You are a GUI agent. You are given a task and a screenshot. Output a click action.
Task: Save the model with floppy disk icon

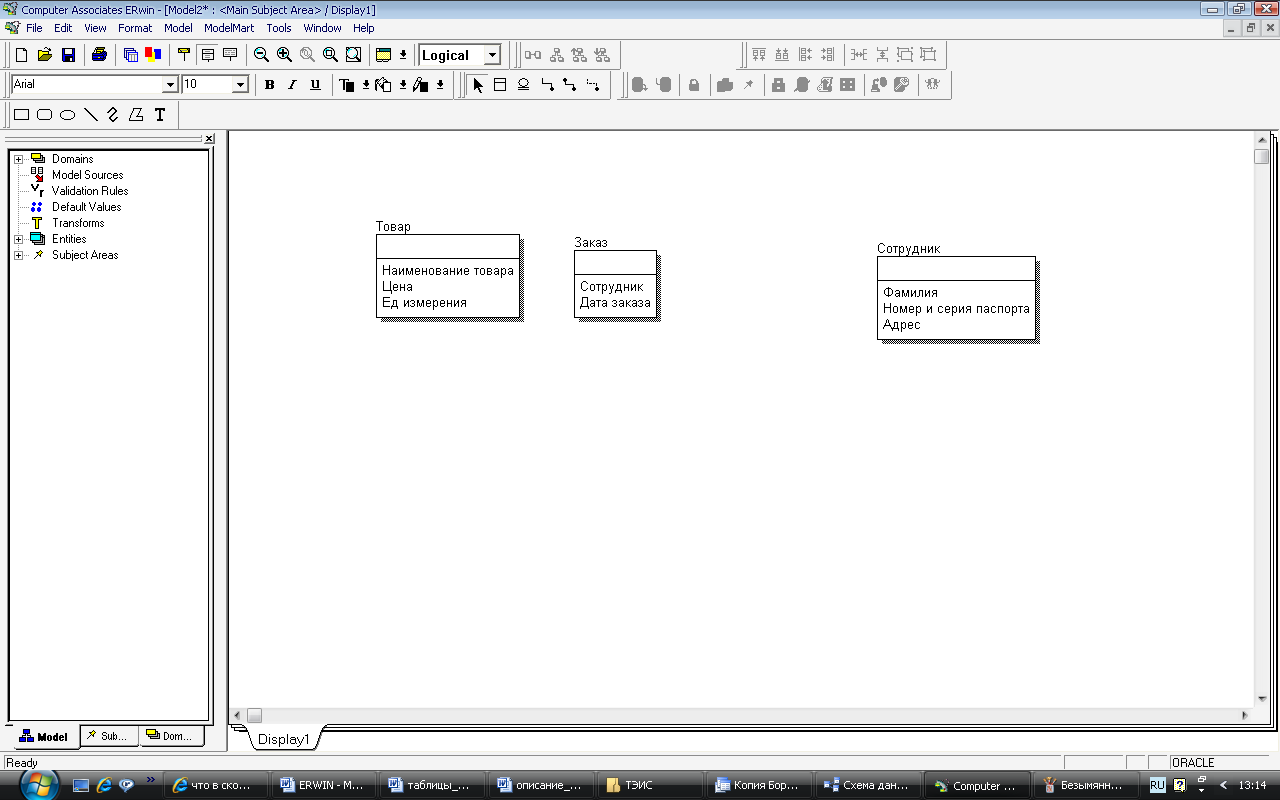69,55
